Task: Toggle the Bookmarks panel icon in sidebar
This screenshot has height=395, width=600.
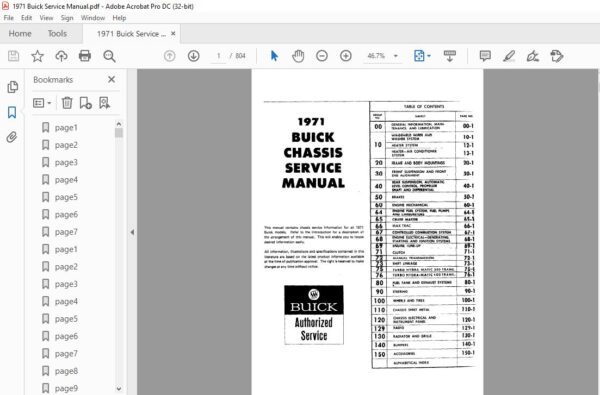Action: coord(12,112)
